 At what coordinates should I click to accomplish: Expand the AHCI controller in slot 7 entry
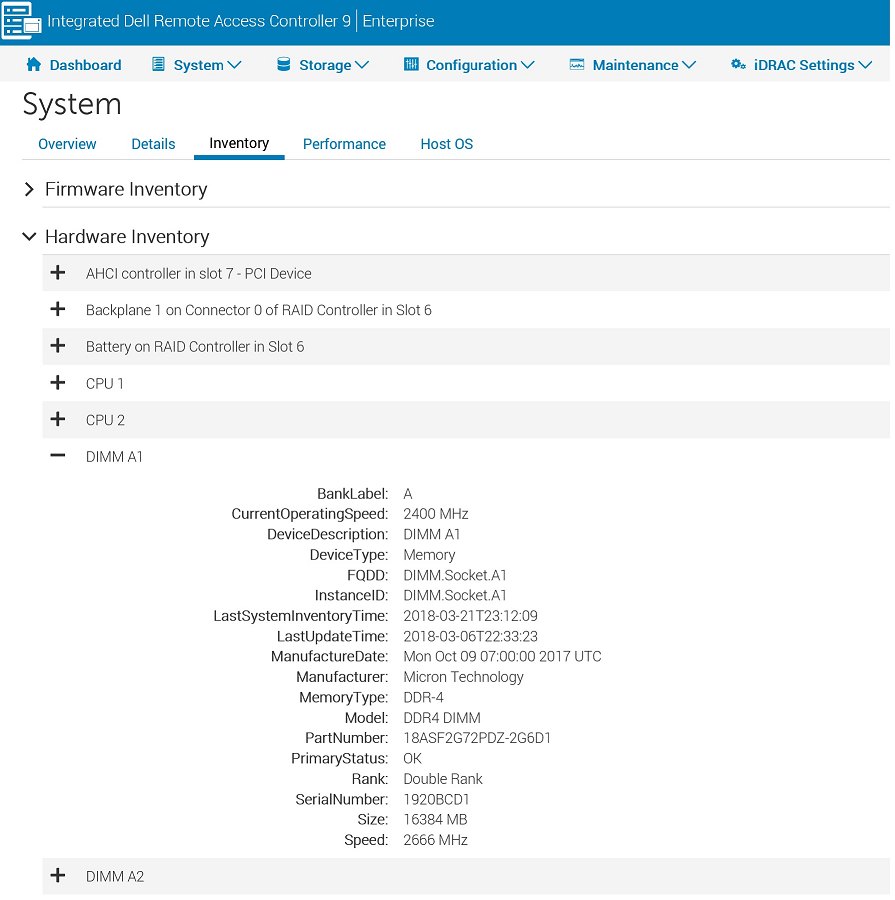click(58, 272)
